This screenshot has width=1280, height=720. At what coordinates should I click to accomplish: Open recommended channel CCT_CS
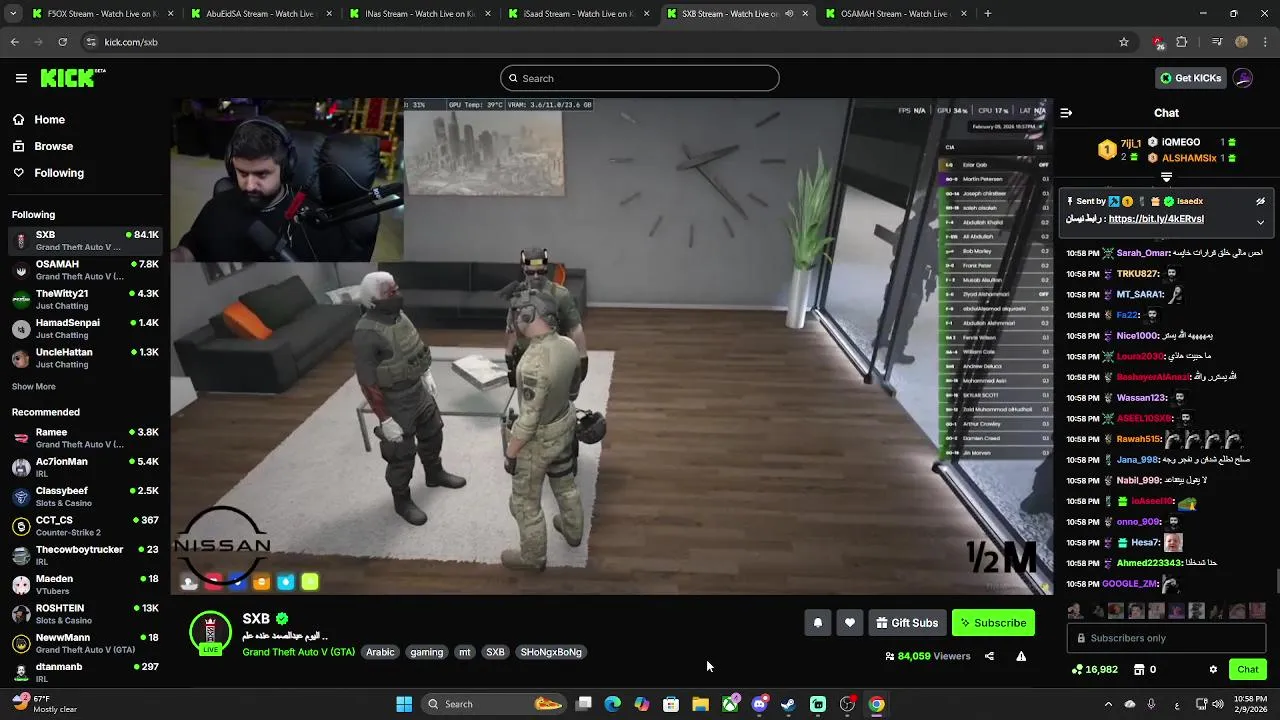pyautogui.click(x=85, y=525)
